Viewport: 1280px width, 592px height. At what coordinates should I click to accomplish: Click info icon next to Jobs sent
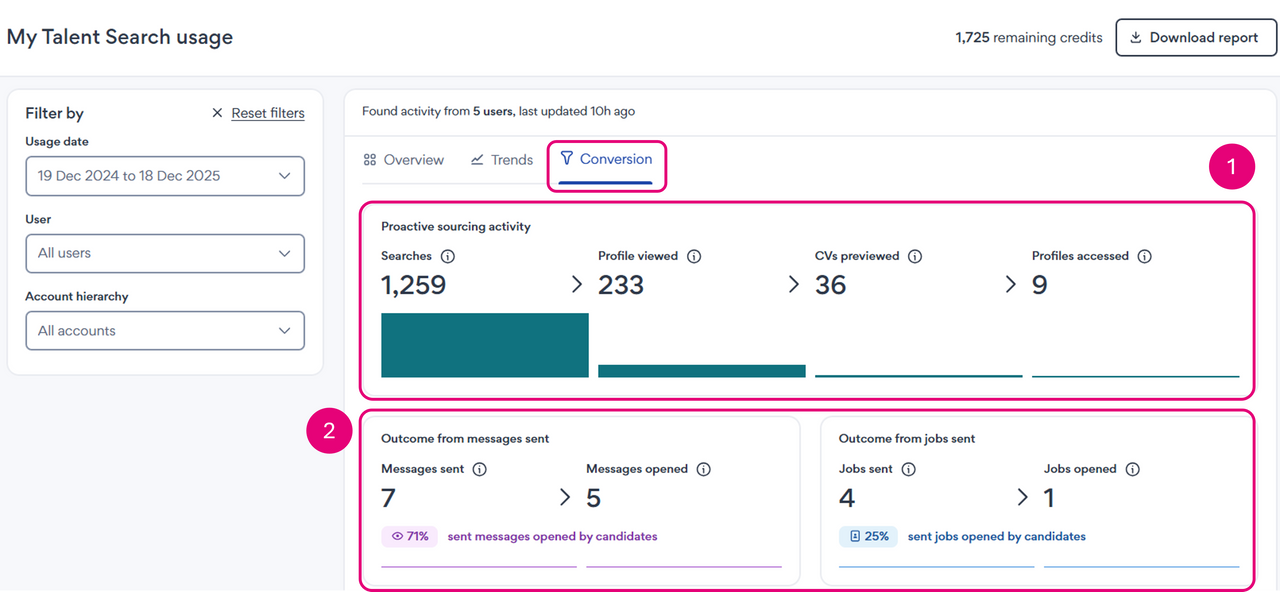pos(909,469)
